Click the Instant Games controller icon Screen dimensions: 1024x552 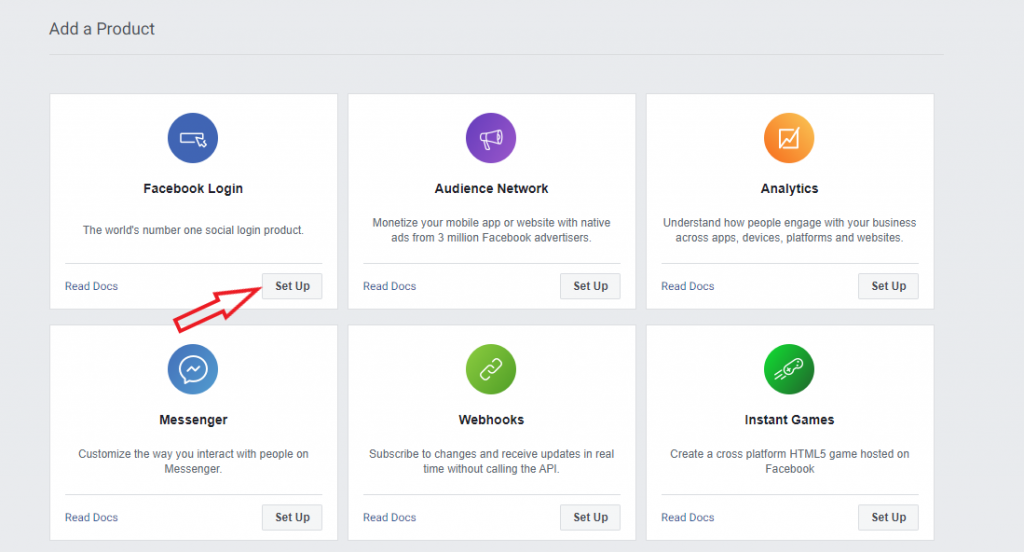pos(789,369)
